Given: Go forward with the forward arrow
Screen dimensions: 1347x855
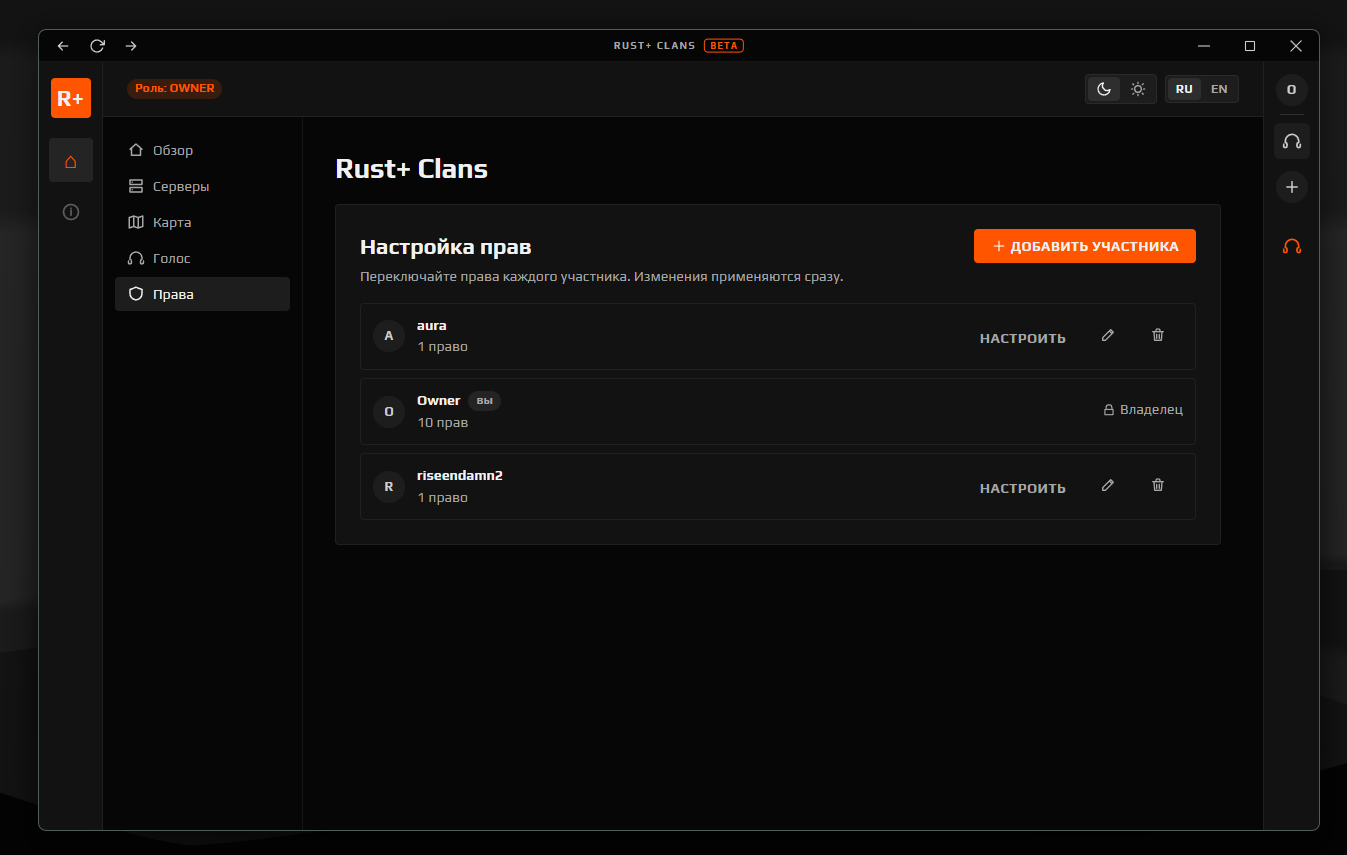Looking at the screenshot, I should [131, 46].
